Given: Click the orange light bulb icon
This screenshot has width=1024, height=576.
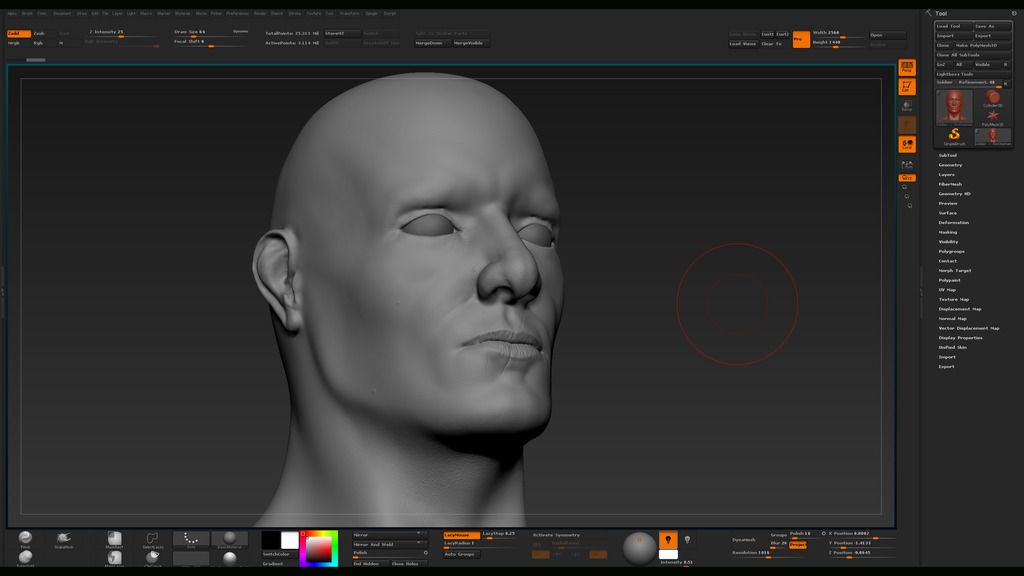Looking at the screenshot, I should coord(668,540).
